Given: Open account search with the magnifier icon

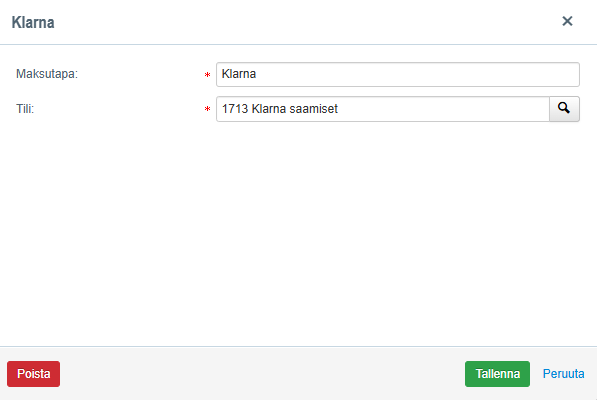Looking at the screenshot, I should 564,109.
